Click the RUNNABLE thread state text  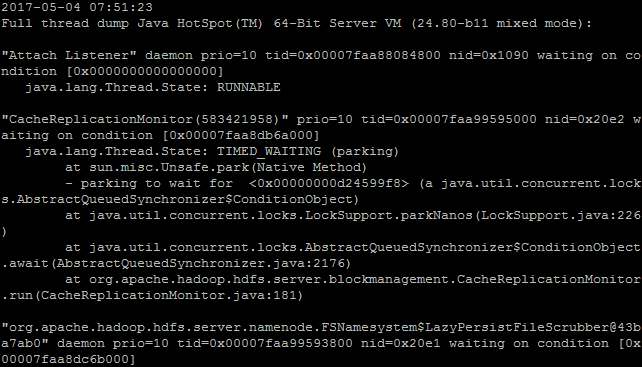tap(249, 87)
